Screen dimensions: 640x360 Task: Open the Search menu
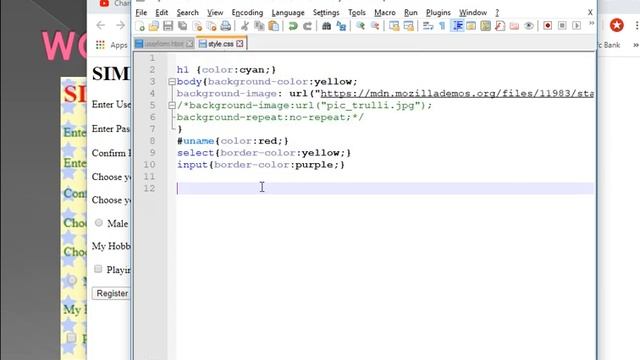click(187, 13)
